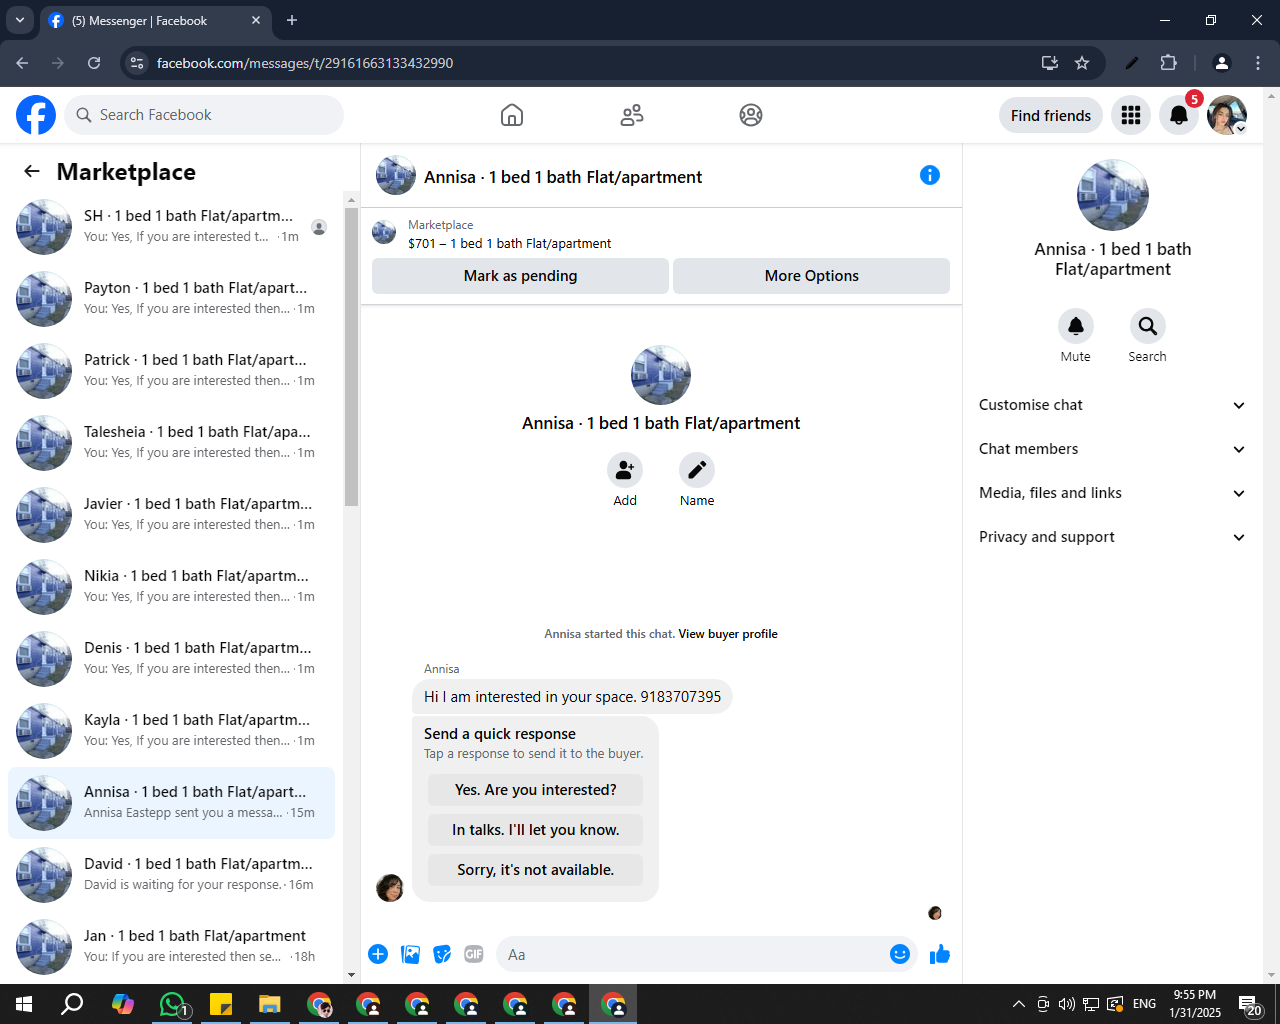Screen dimensions: 1280x1024
Task: Select the Messenger | Facebook browser tab
Action: [155, 20]
